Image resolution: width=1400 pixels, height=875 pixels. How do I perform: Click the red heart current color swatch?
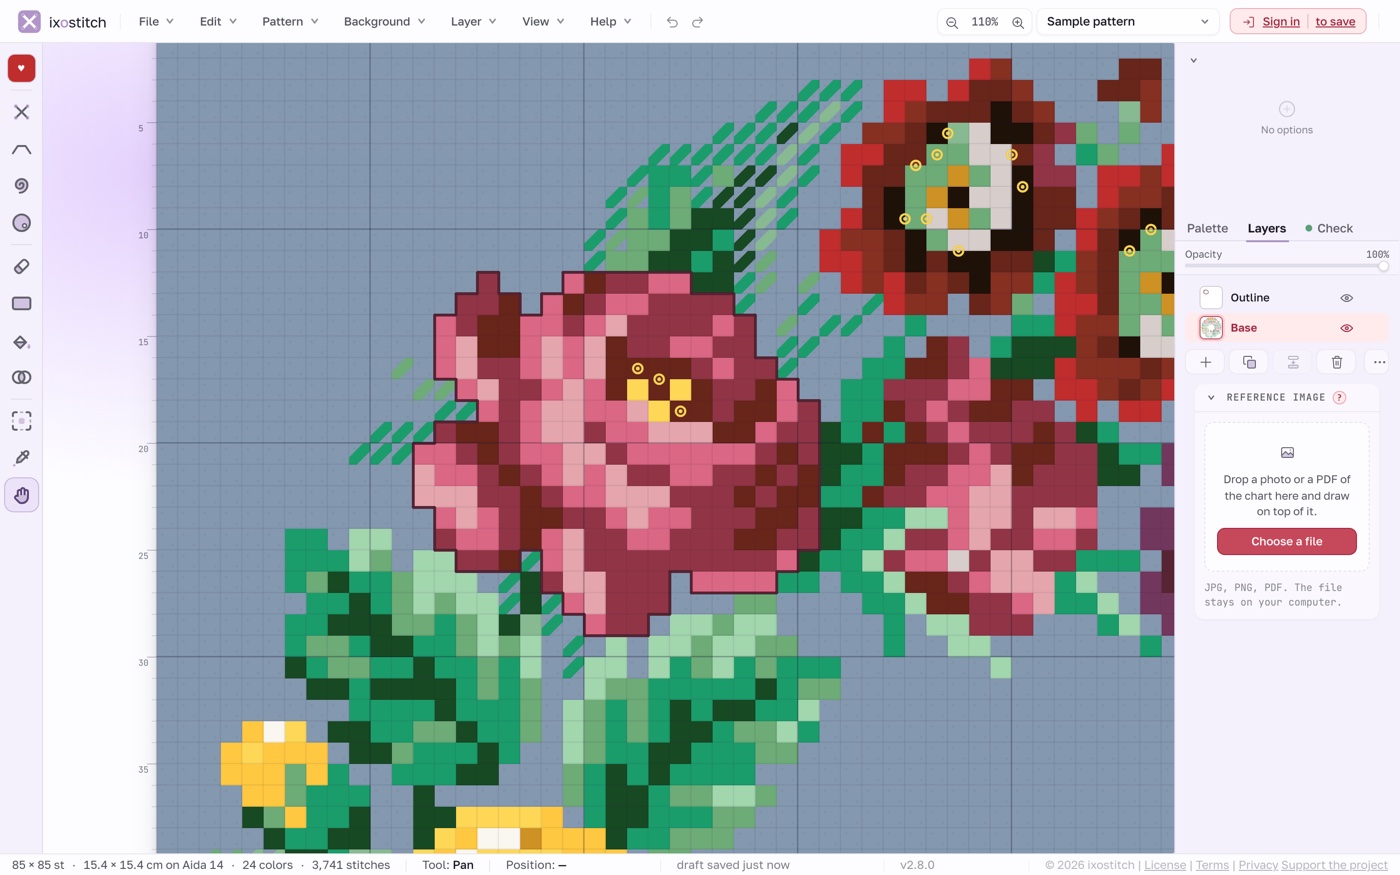[x=21, y=68]
